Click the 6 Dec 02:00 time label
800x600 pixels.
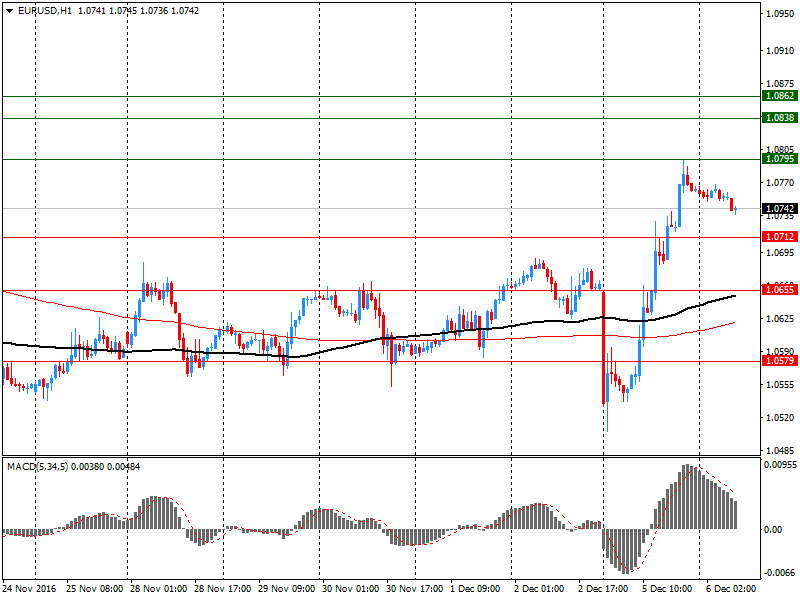point(731,589)
